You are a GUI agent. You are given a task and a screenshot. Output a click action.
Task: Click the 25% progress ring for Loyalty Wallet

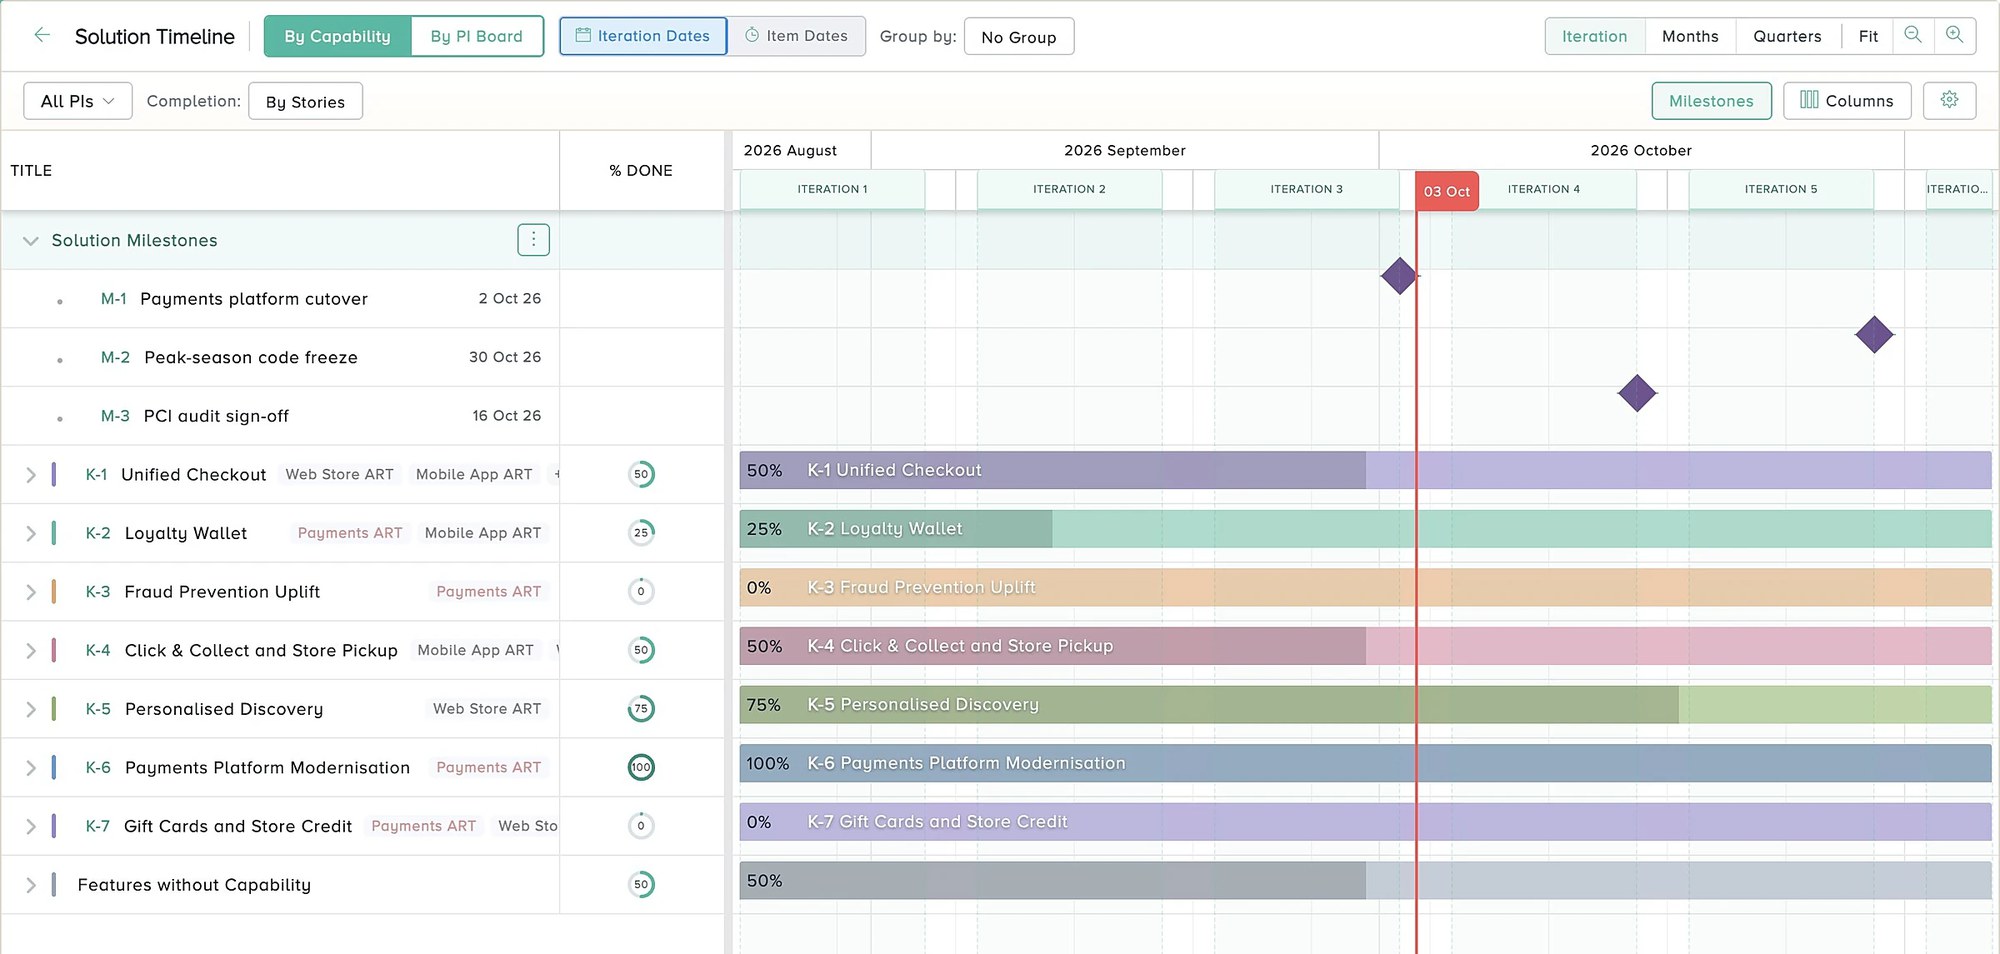click(641, 533)
